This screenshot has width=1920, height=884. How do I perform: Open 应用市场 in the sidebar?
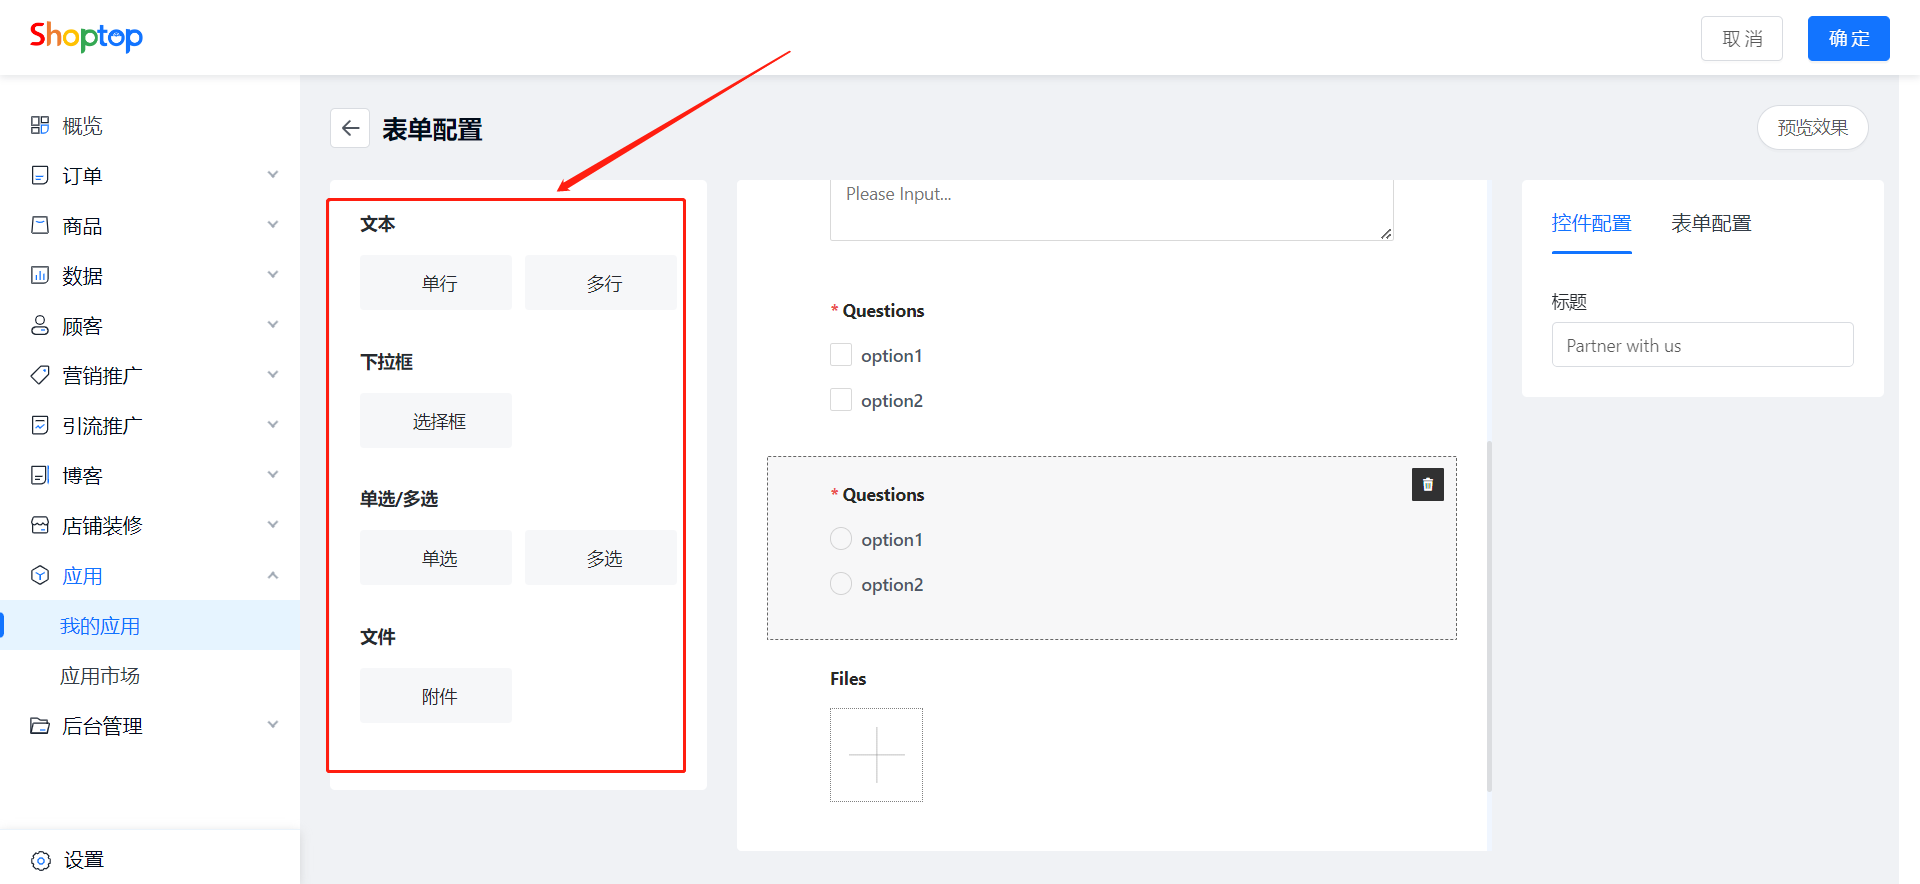pos(100,676)
